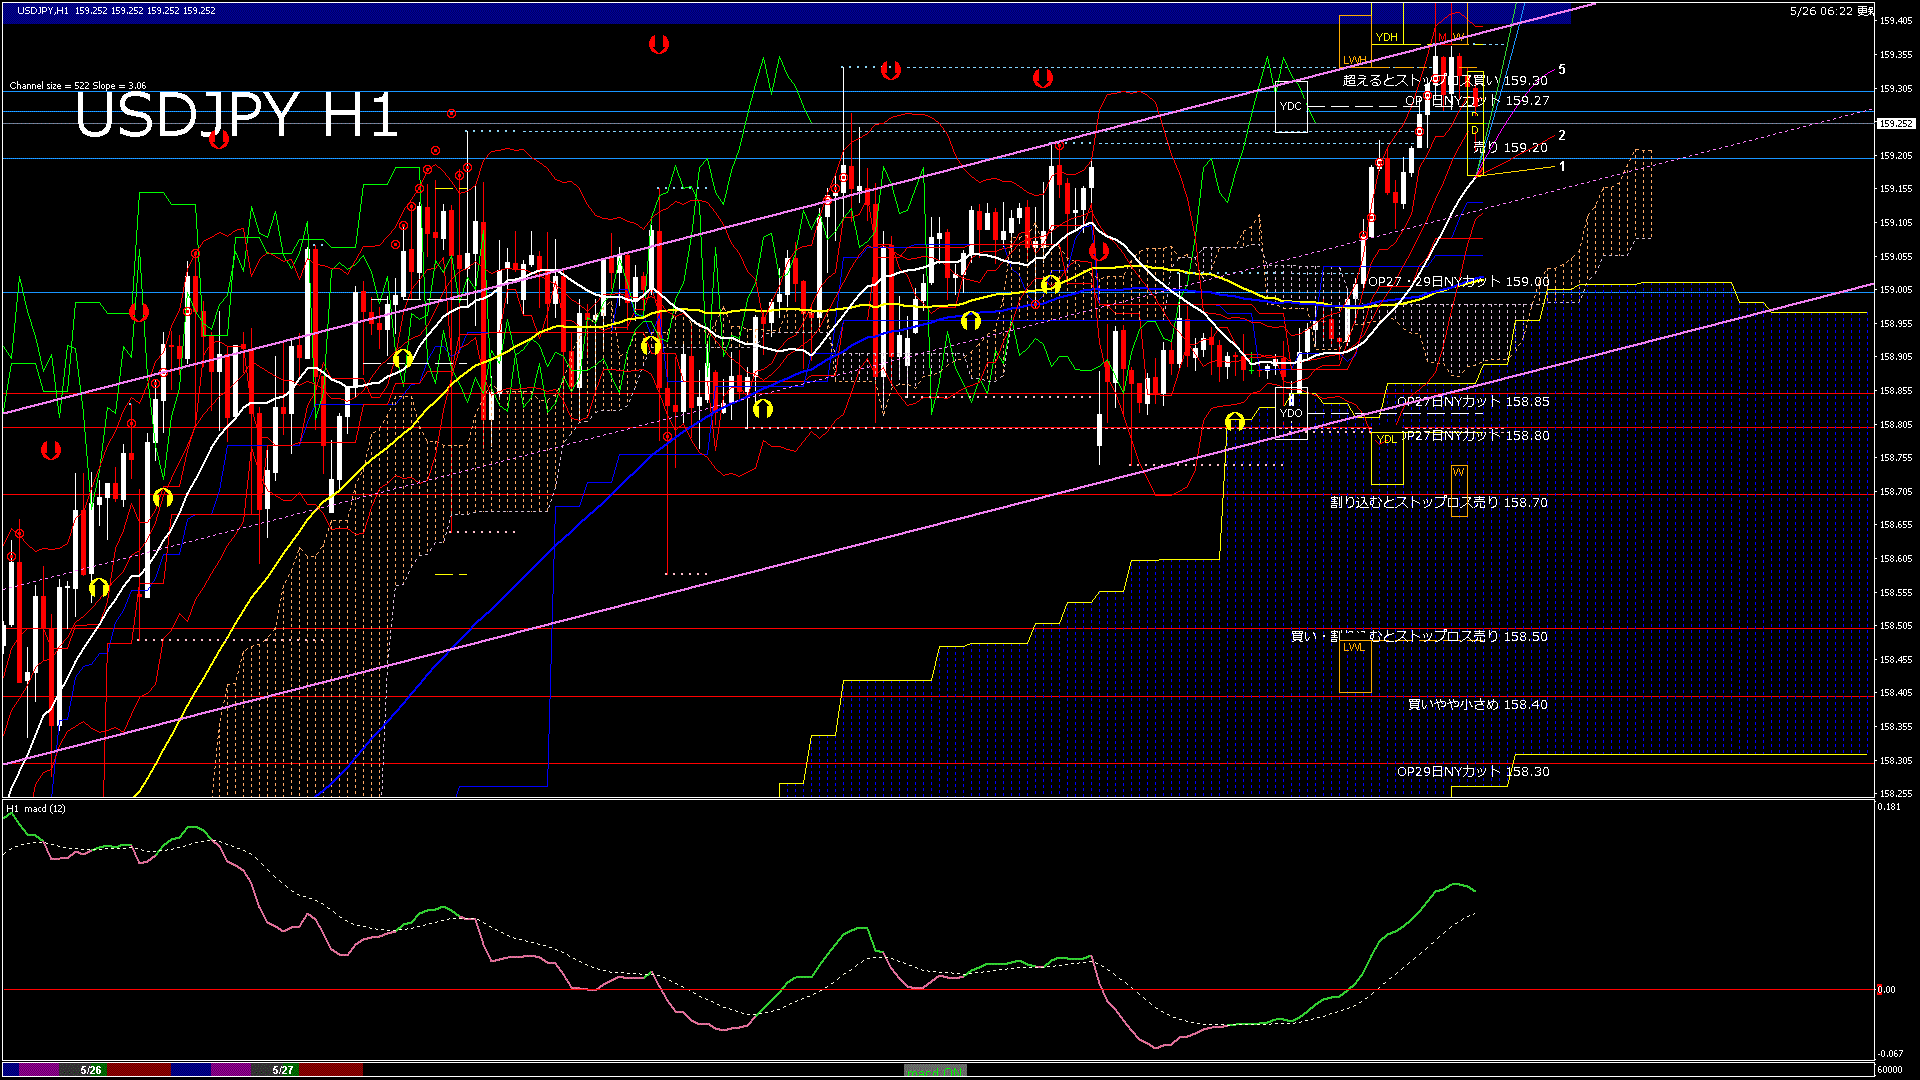Click the 159.405 price scale value

[x=1896, y=21]
